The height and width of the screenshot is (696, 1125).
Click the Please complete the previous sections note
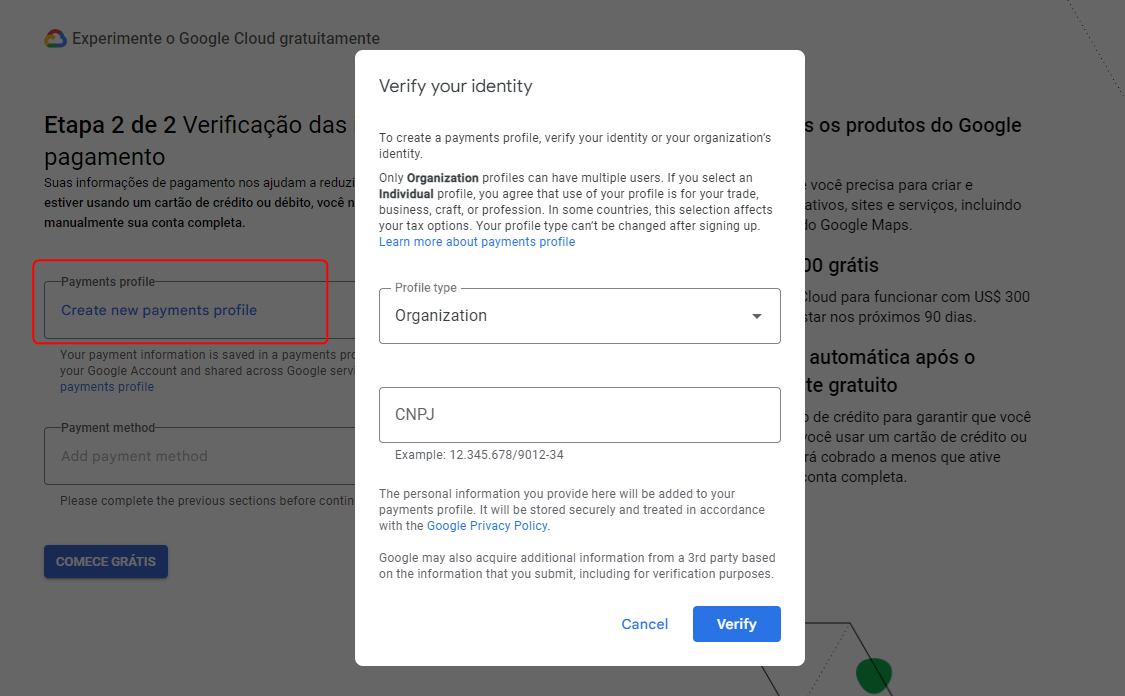coord(207,501)
